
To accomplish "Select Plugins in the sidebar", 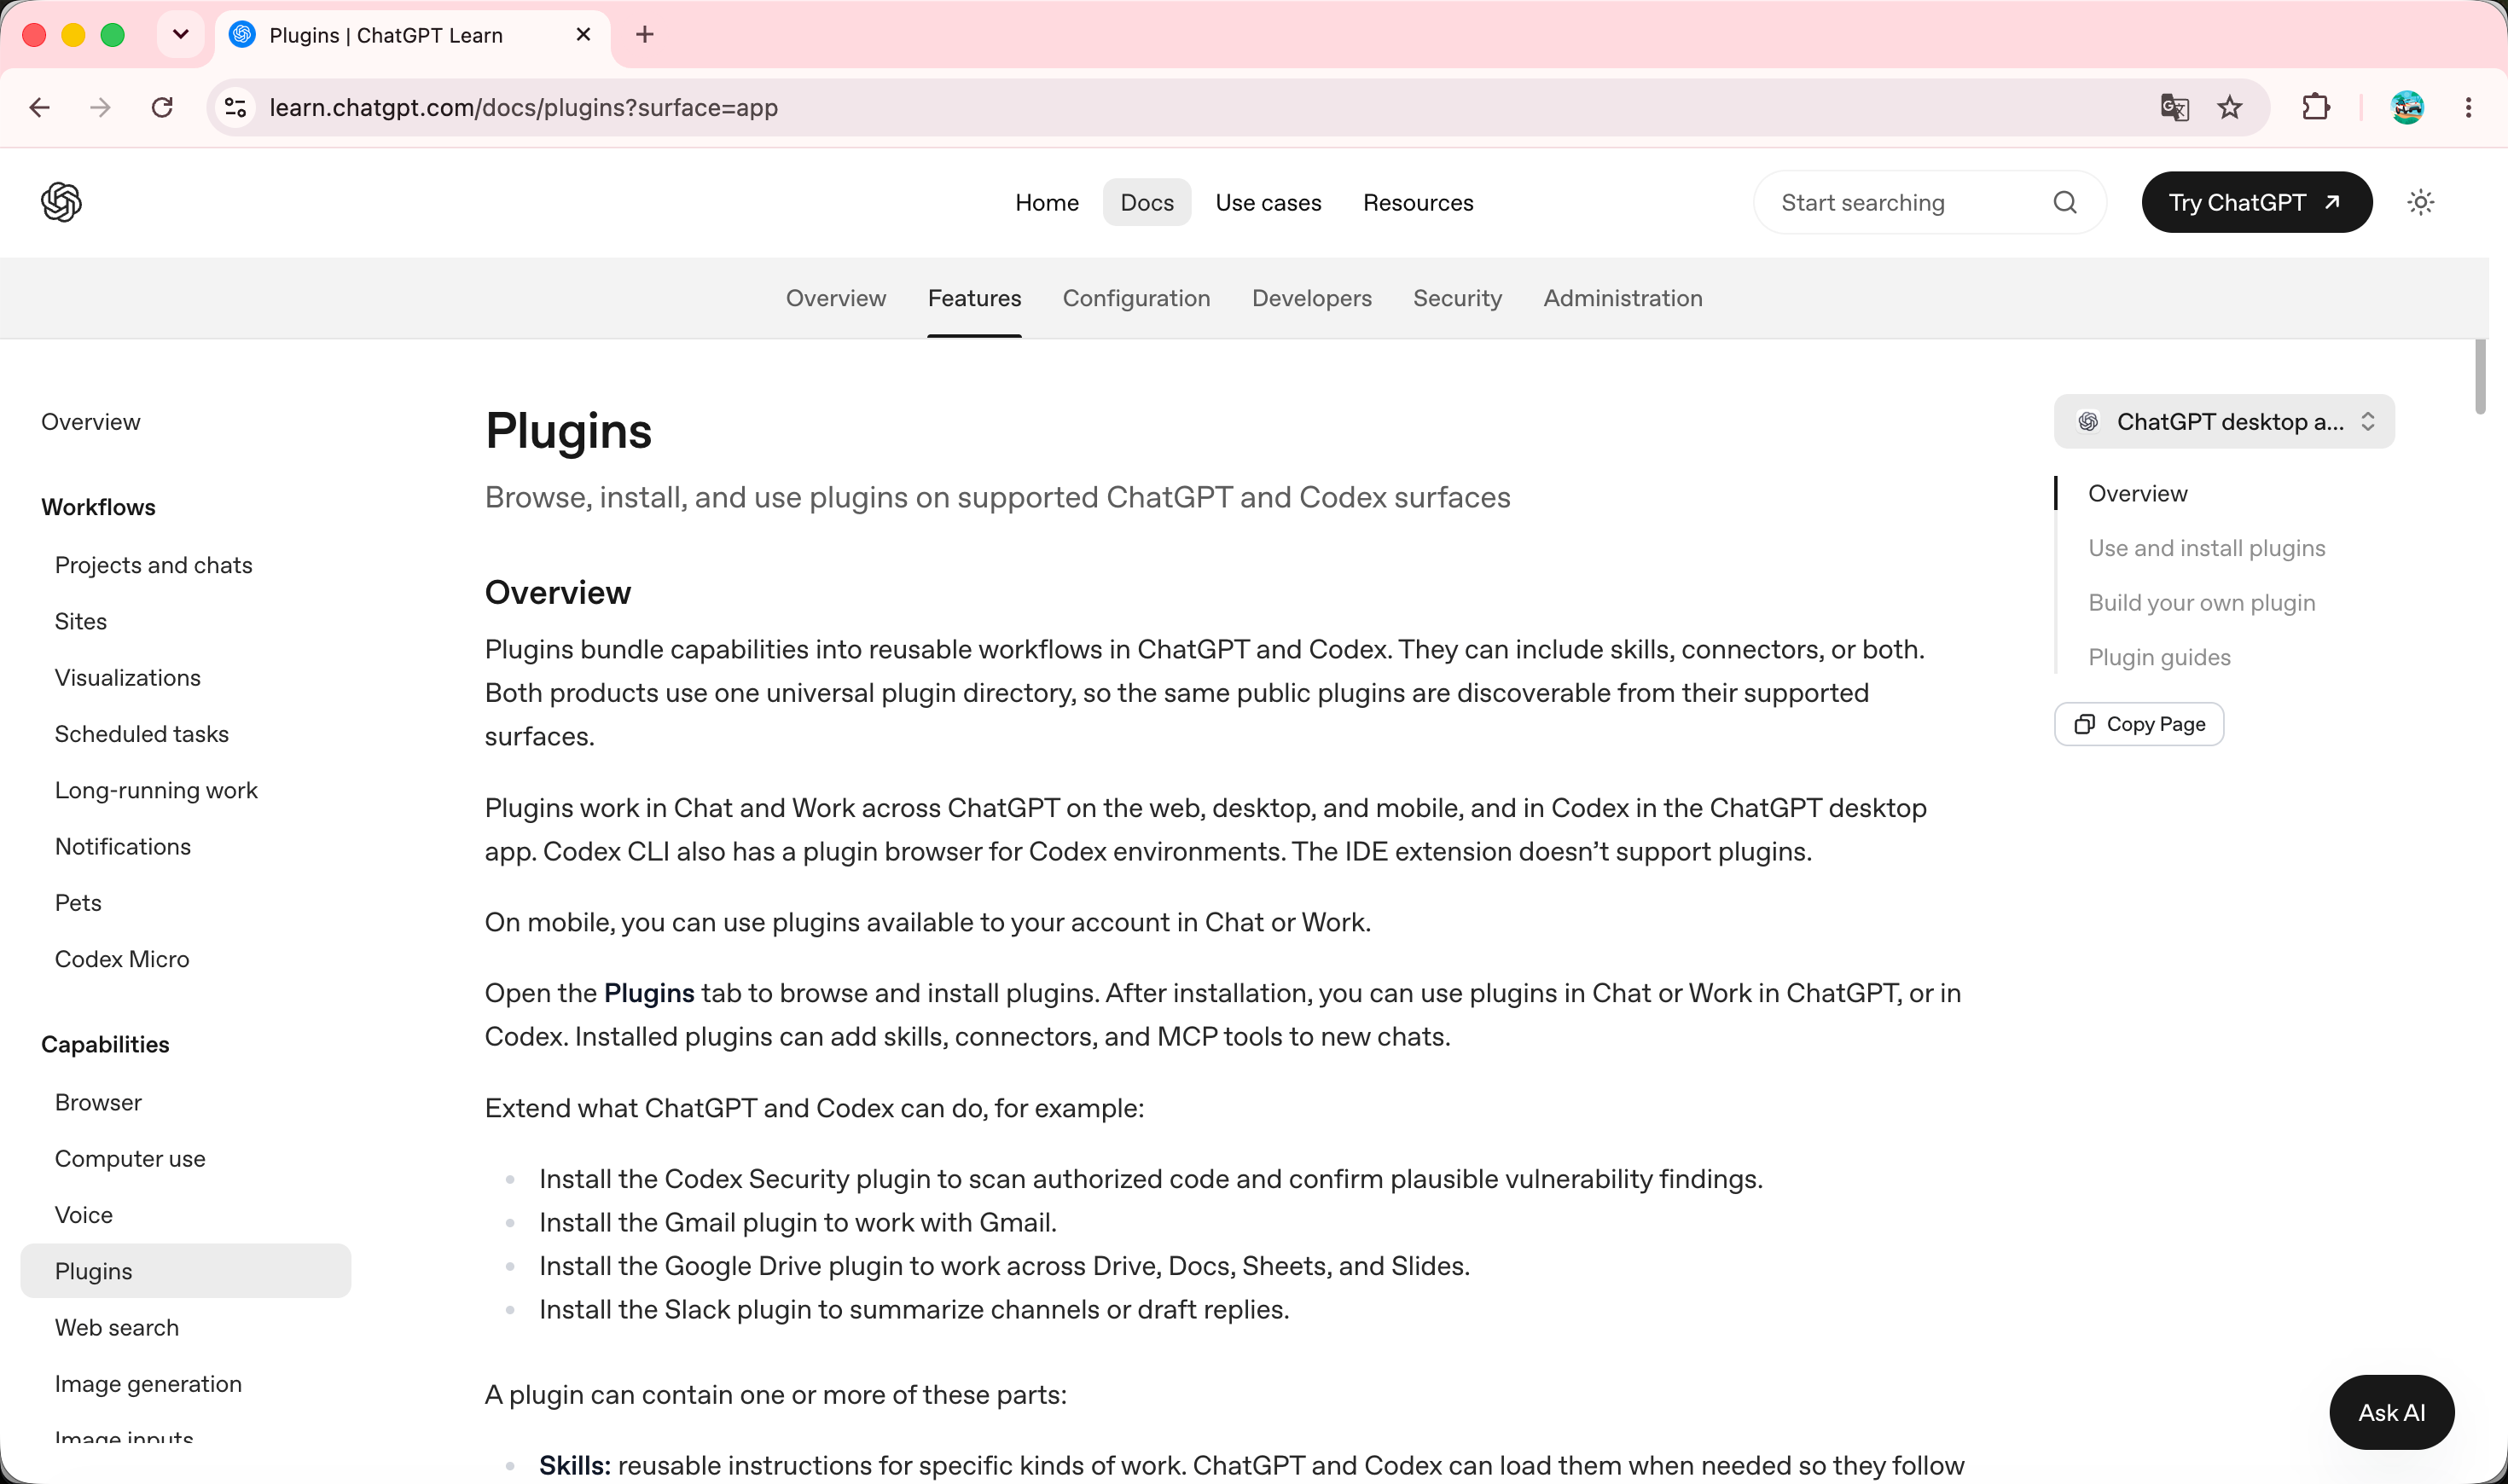I will pyautogui.click(x=186, y=1271).
